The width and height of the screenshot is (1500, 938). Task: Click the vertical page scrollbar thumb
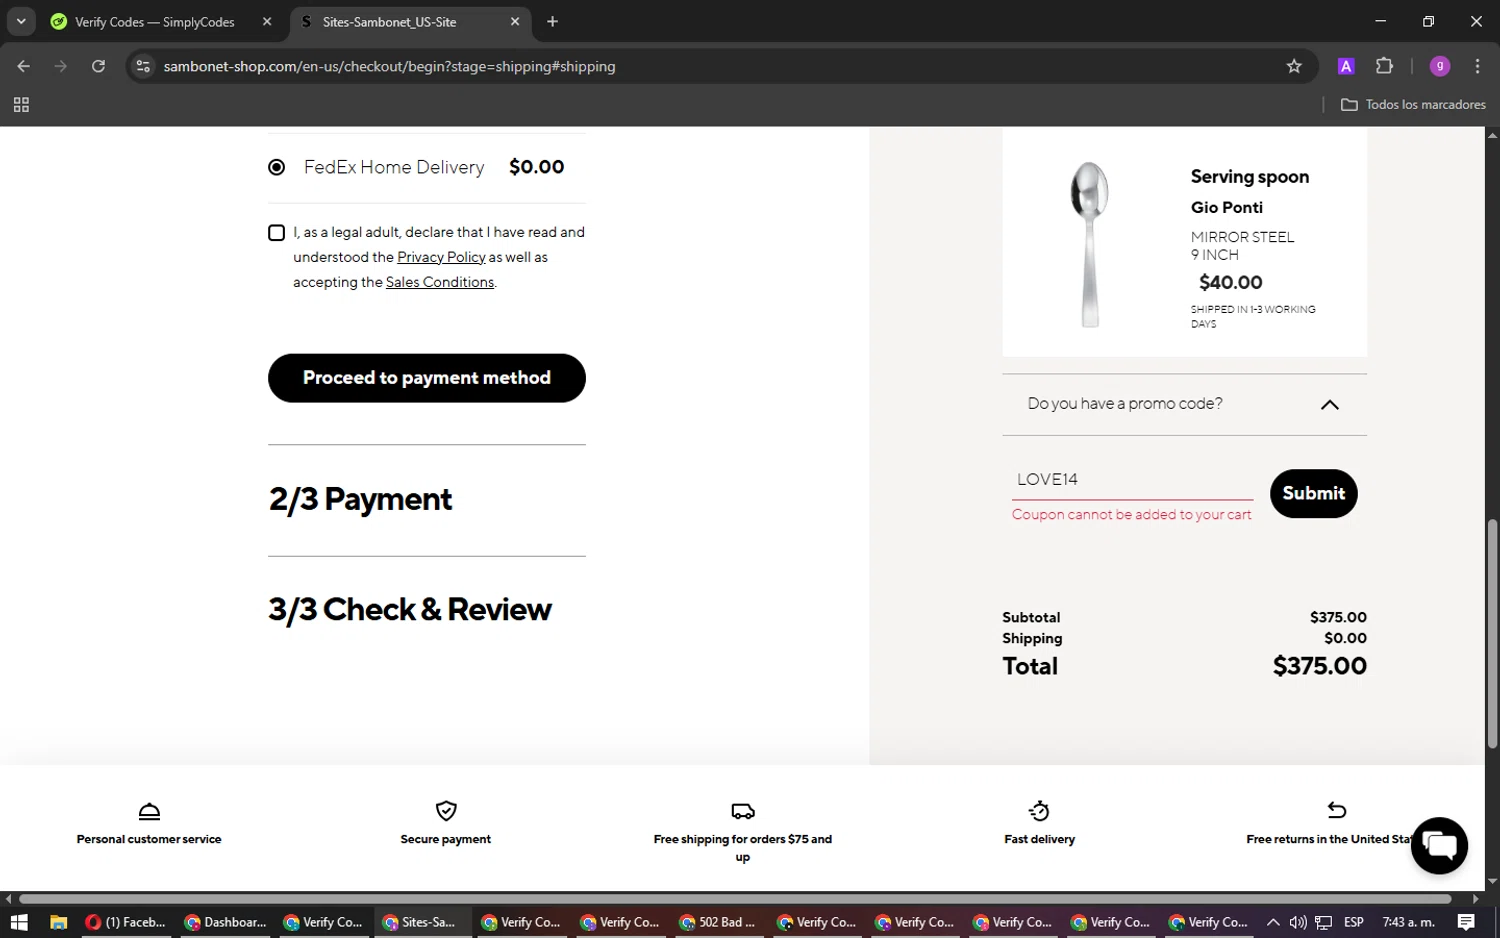tap(1492, 633)
